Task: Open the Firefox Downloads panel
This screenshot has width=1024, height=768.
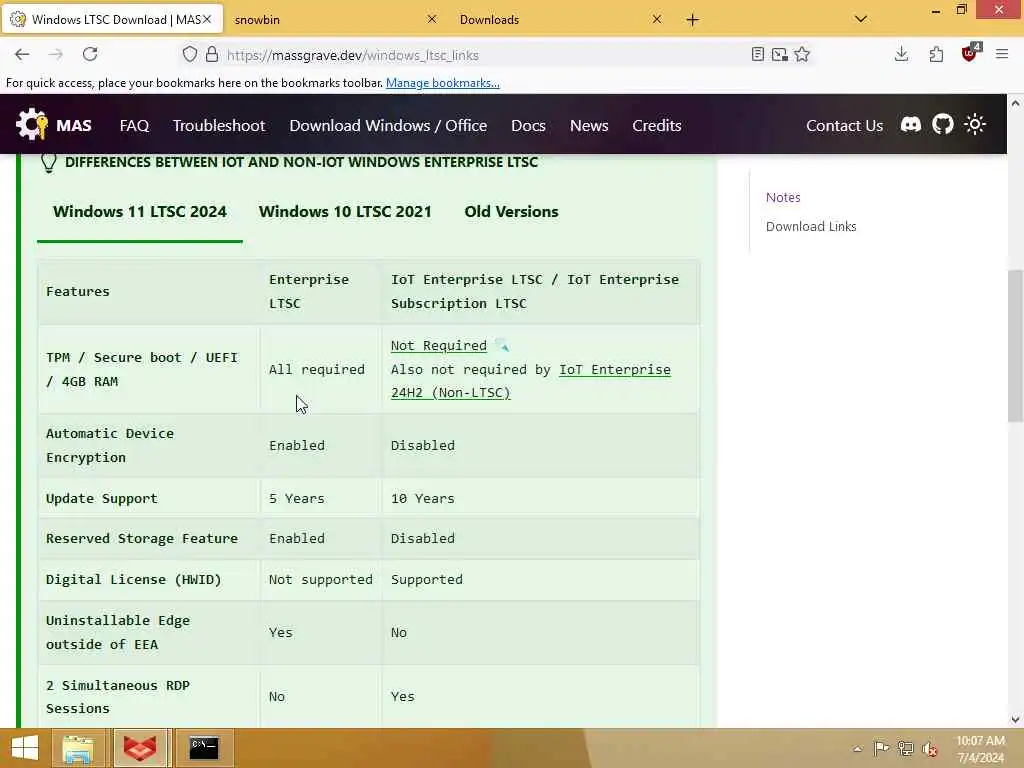Action: point(901,55)
